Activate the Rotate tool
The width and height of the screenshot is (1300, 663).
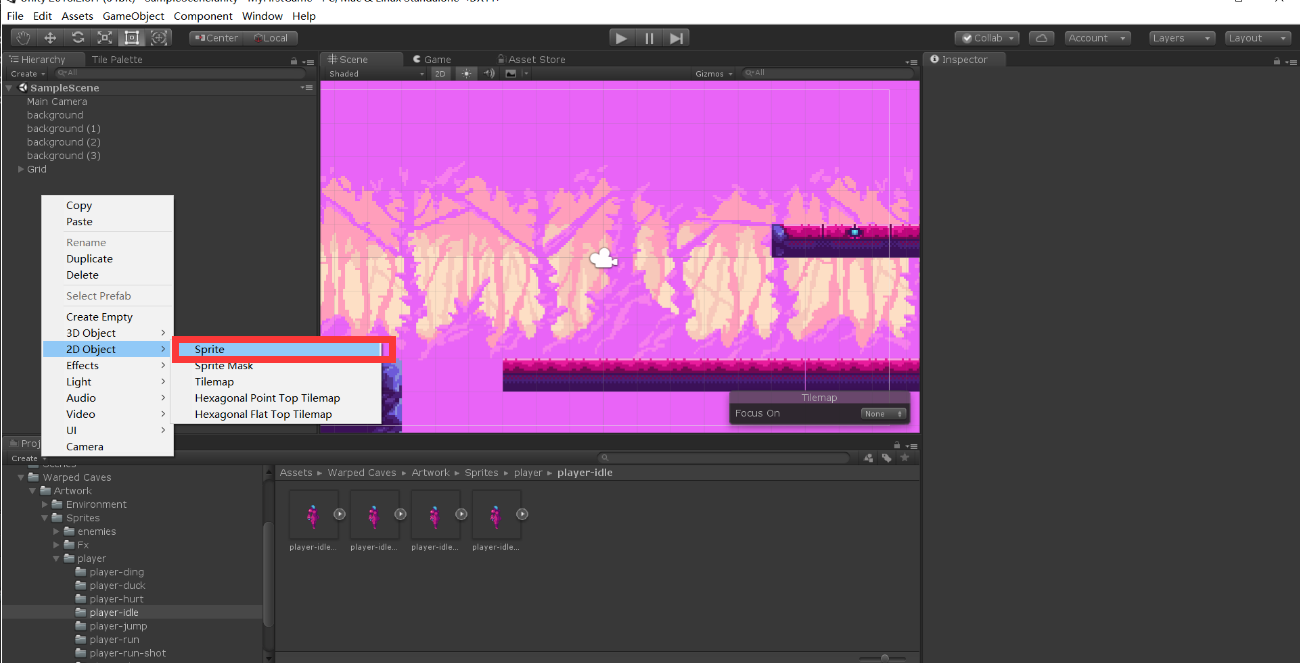coord(77,37)
